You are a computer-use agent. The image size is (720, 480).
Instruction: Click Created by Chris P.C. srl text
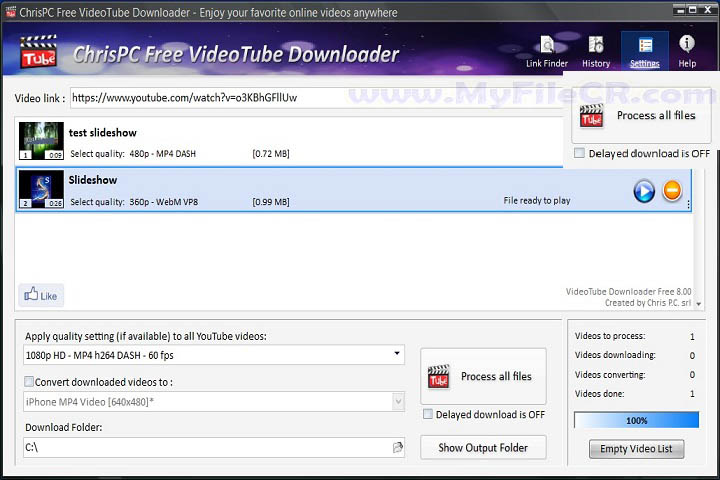click(648, 303)
